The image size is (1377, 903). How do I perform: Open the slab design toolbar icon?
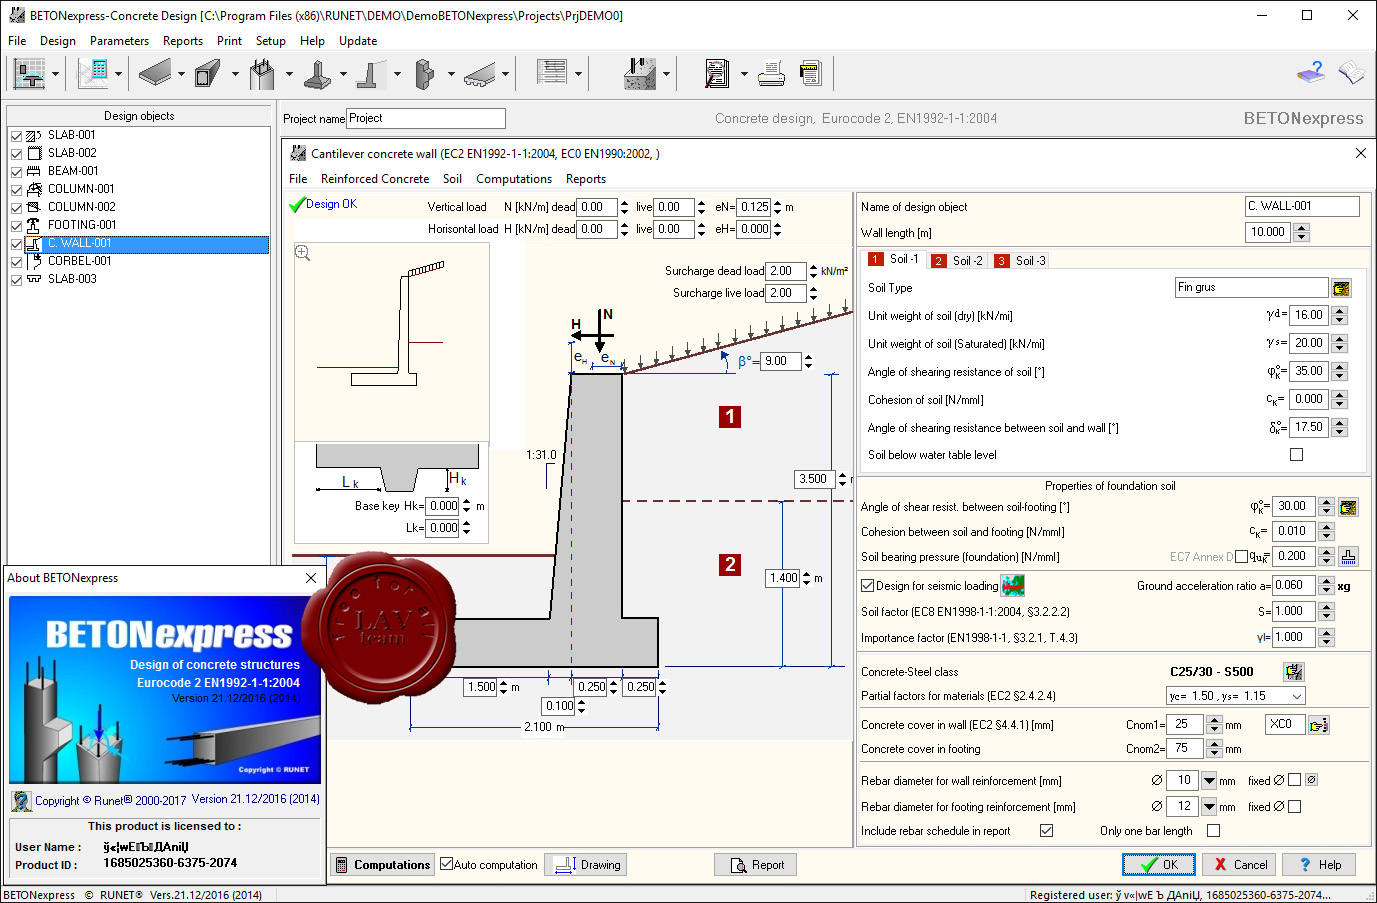[155, 73]
